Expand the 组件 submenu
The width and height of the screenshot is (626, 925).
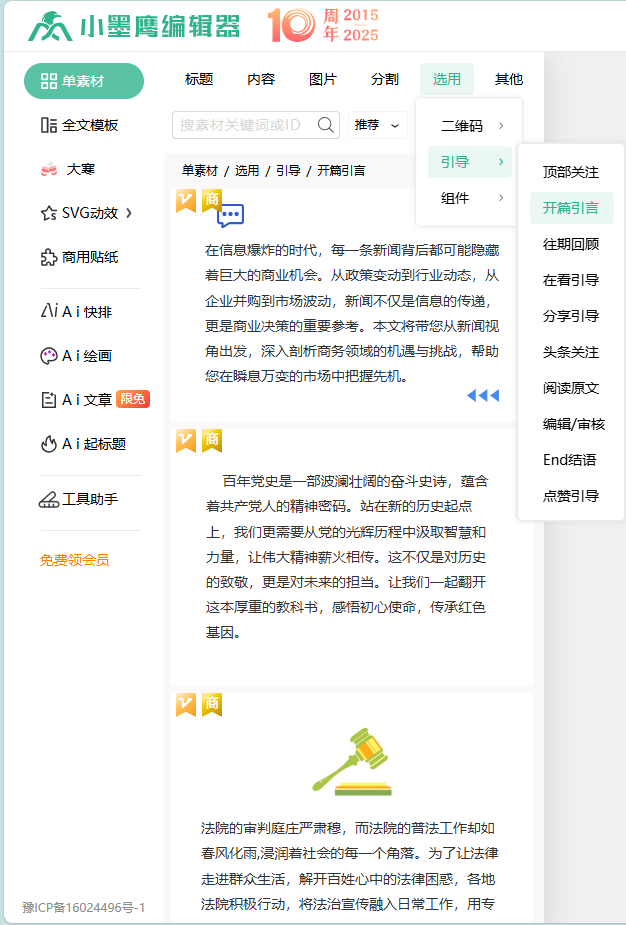coord(469,198)
